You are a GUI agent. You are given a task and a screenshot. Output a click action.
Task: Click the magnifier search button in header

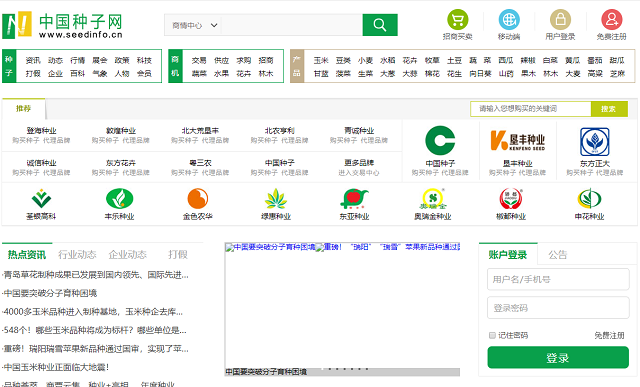pyautogui.click(x=380, y=25)
